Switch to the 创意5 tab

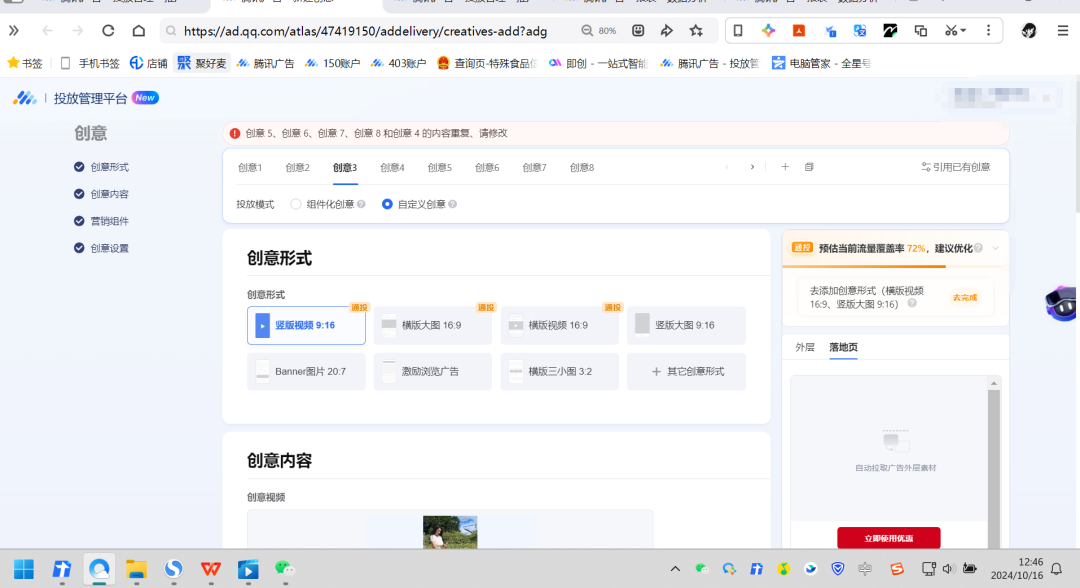point(439,167)
